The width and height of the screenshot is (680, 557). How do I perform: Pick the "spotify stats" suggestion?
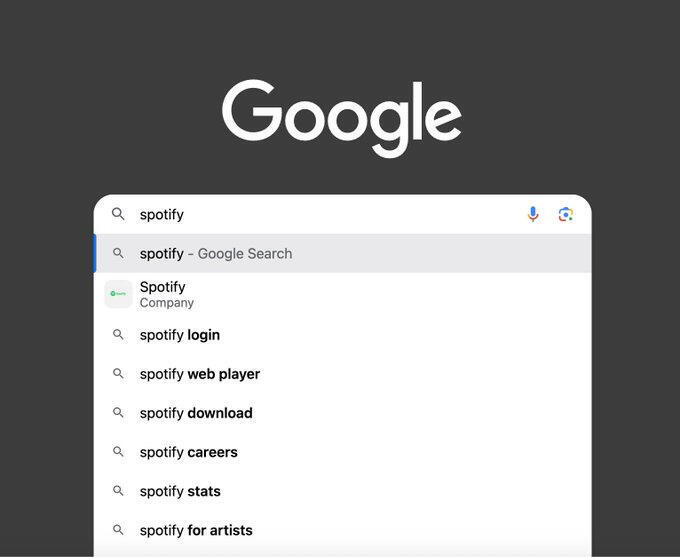click(180, 491)
